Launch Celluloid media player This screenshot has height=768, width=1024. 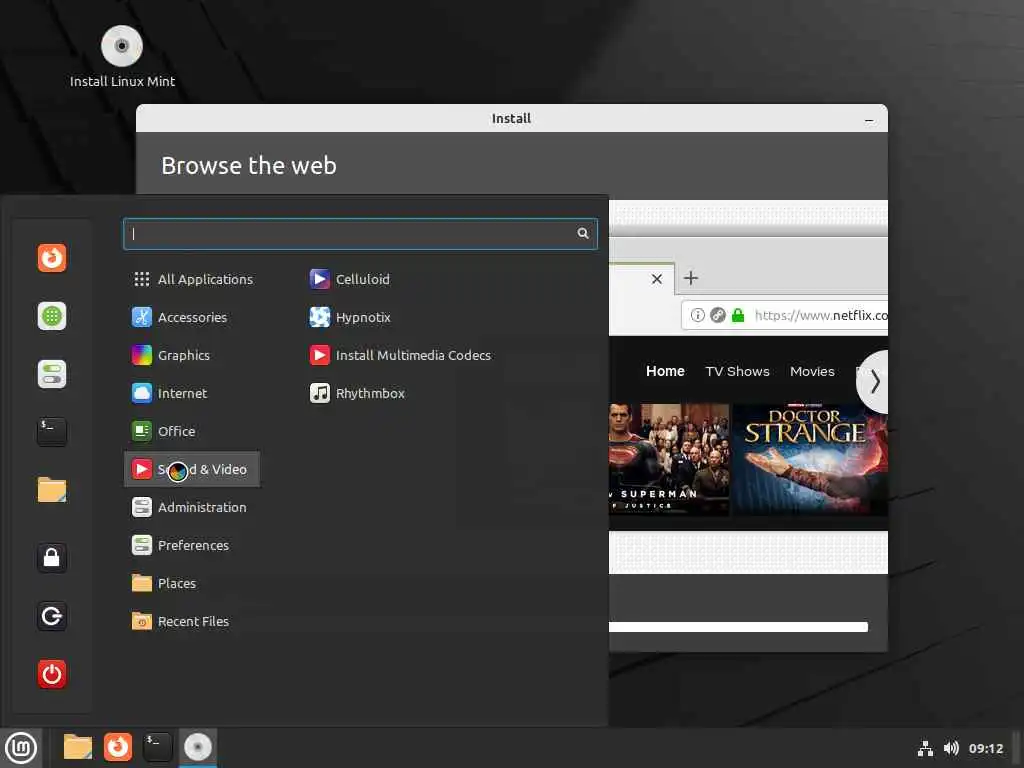point(349,279)
